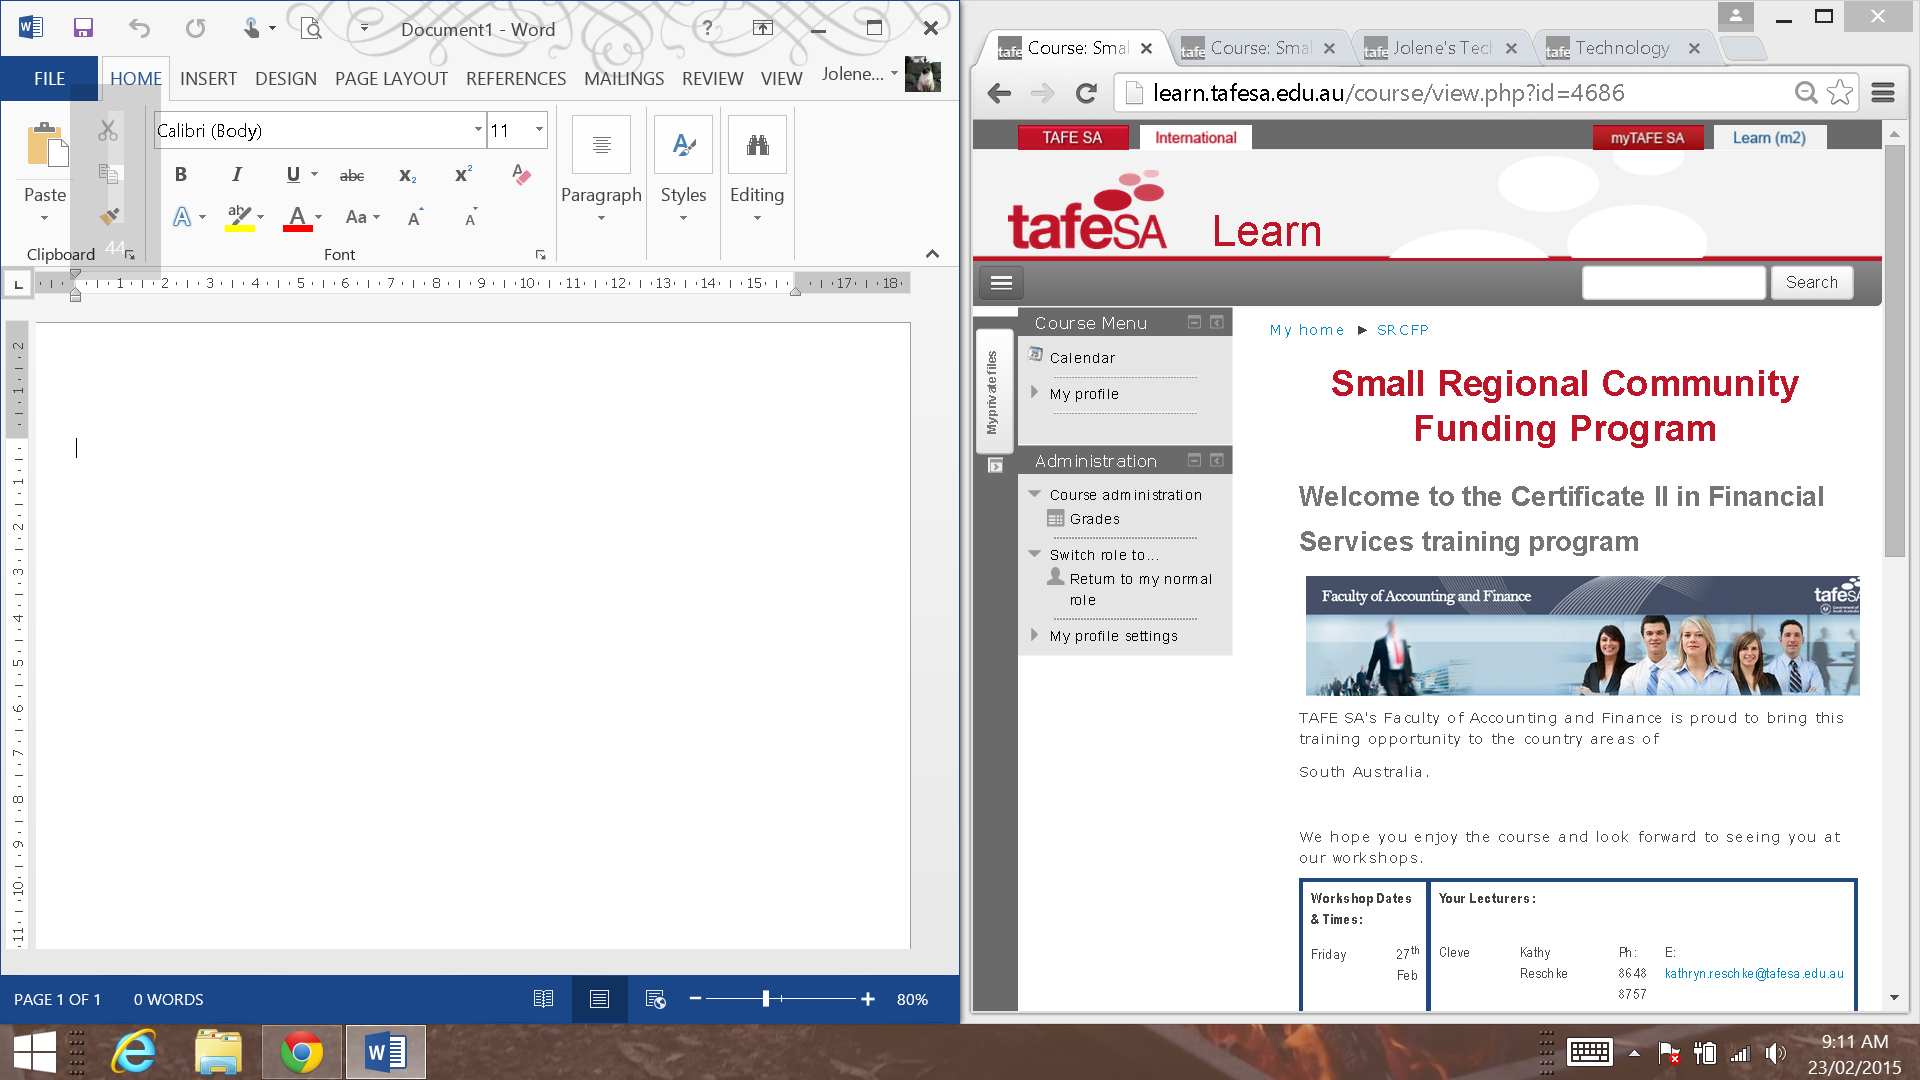The height and width of the screenshot is (1080, 1920).
Task: Open Chrome hamburger menu
Action: click(x=1883, y=93)
